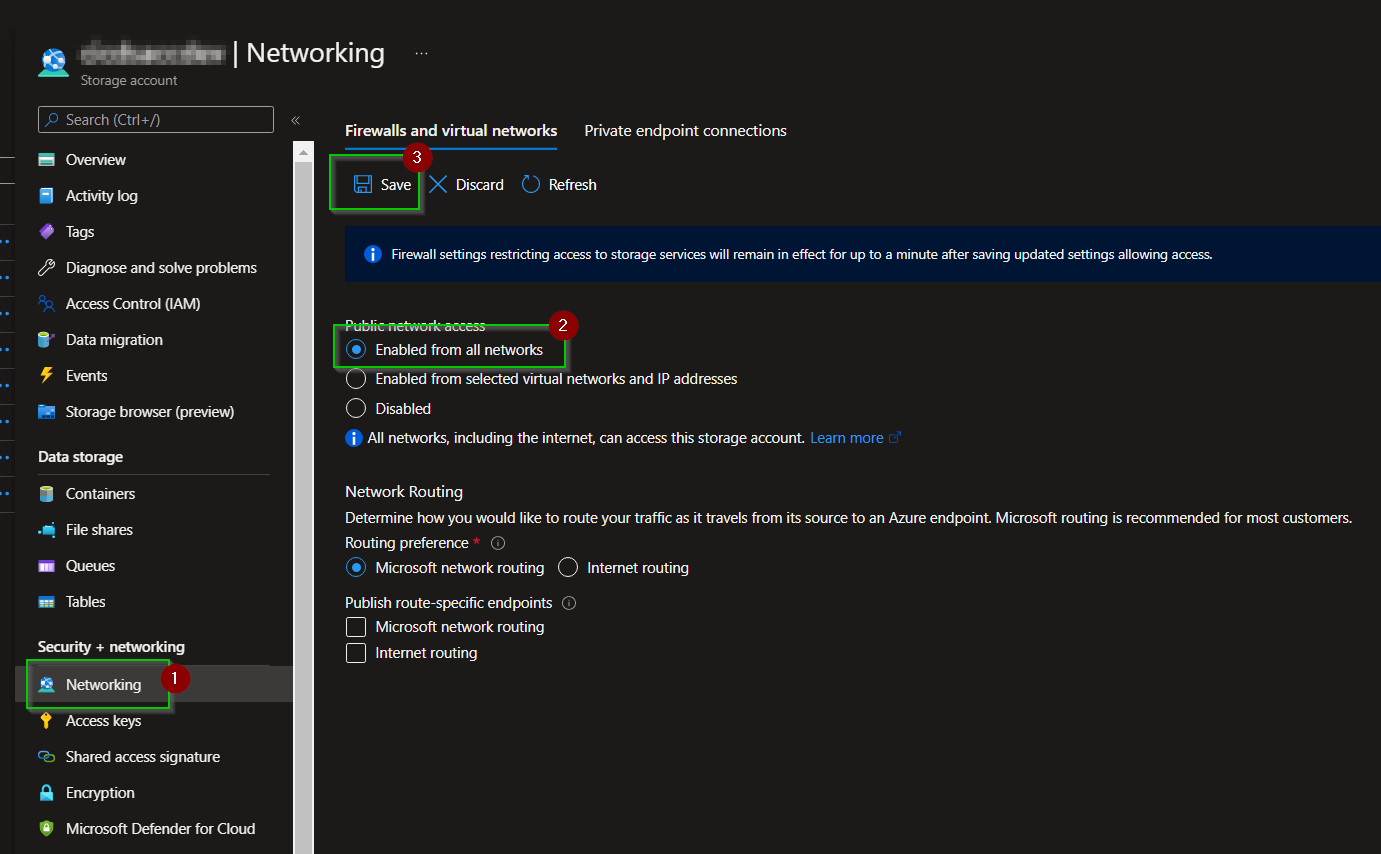Click the wrench Diagnose and solve problems icon
The height and width of the screenshot is (854, 1381).
tap(46, 268)
